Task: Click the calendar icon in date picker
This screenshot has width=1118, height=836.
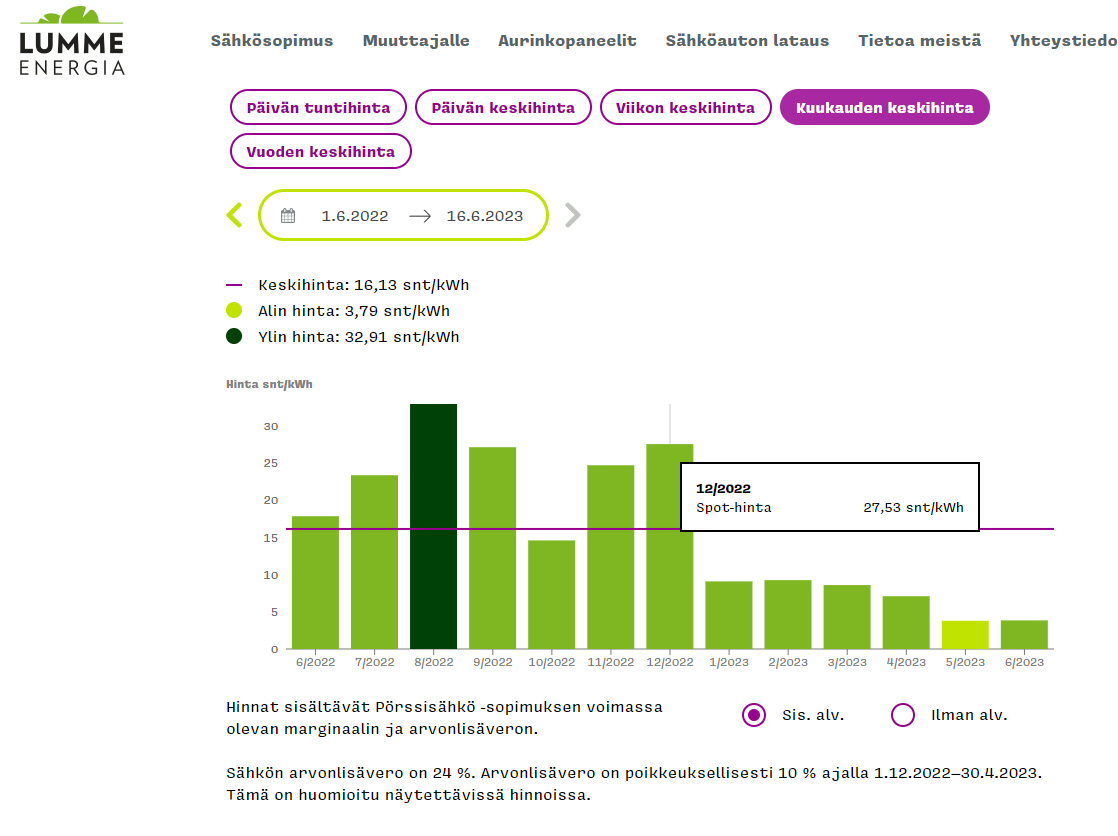Action: [x=288, y=216]
